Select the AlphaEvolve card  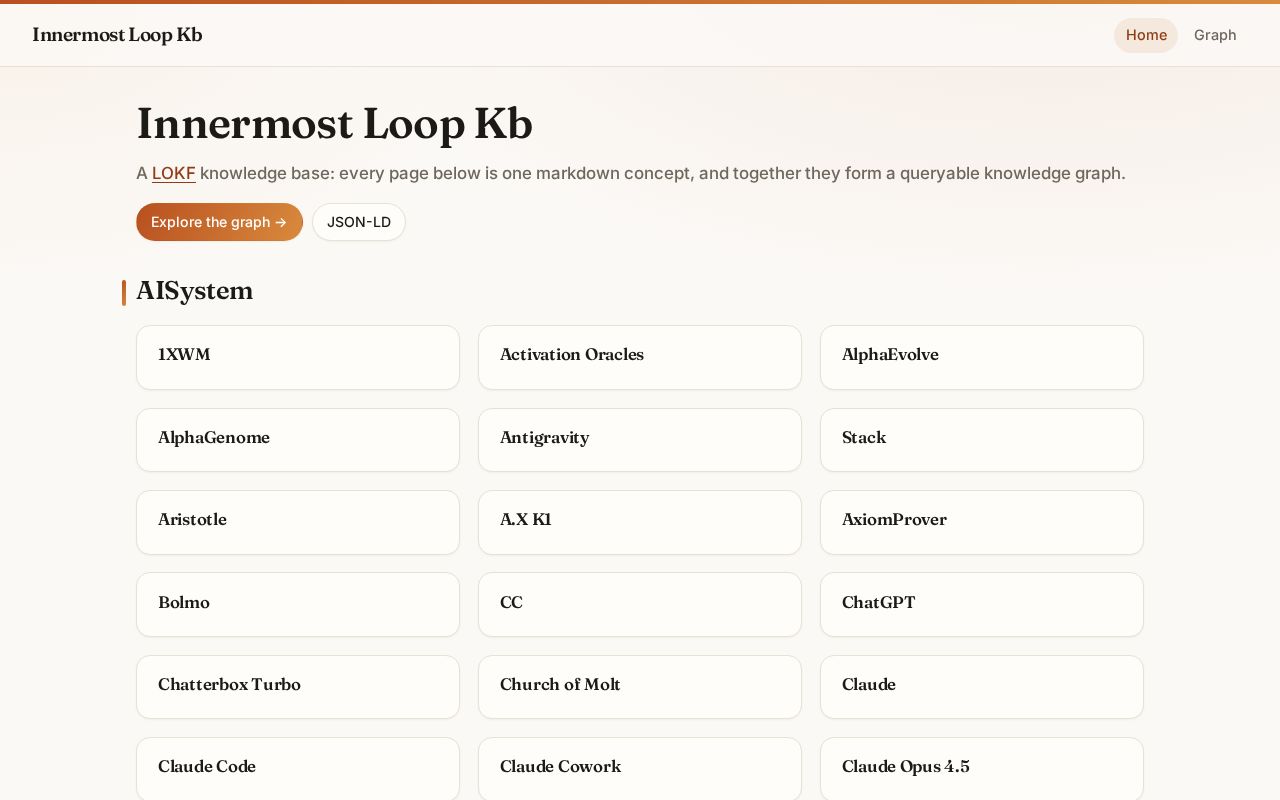[982, 357]
